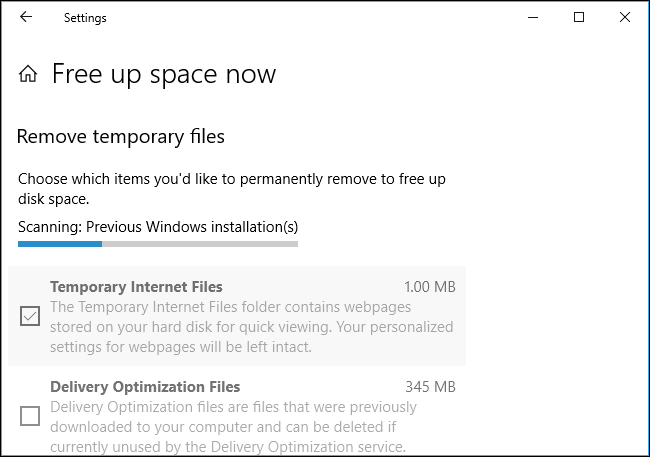
Task: Click the Delivery Optimization Files description text
Action: coord(240,427)
